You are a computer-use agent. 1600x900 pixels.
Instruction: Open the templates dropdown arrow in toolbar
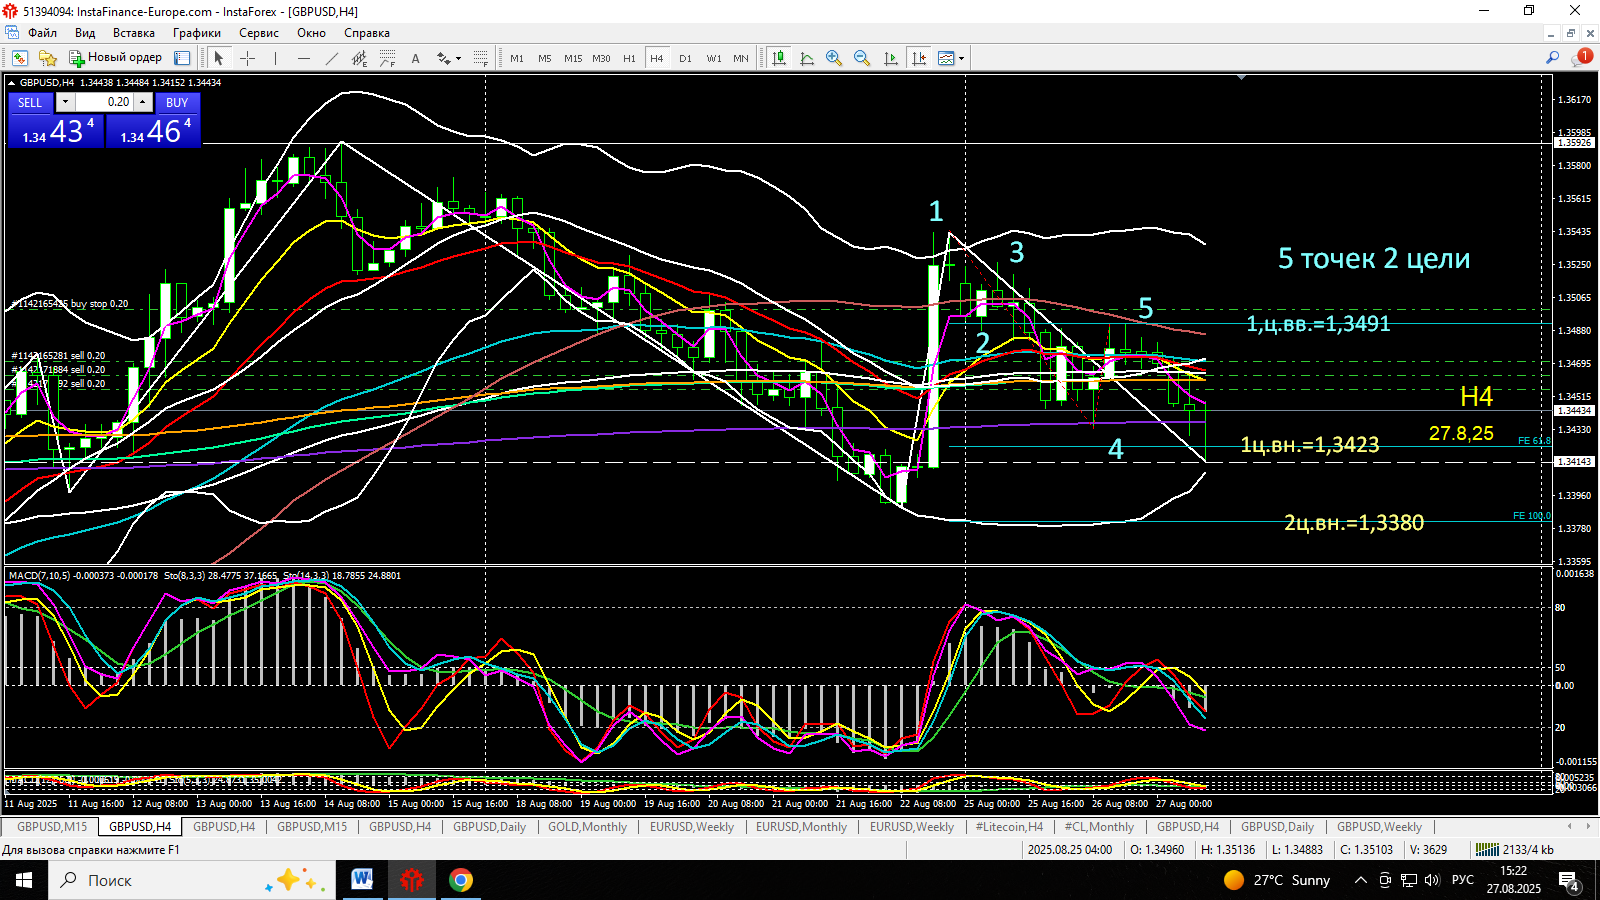pos(961,58)
